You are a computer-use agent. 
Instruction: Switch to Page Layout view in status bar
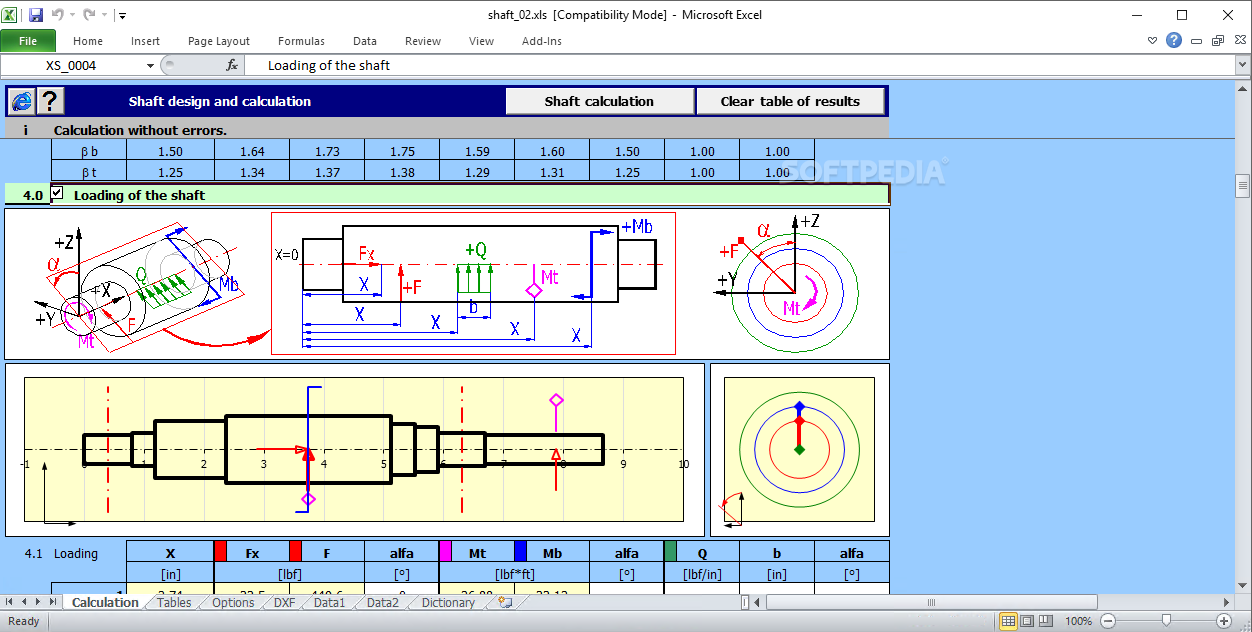pos(1027,621)
